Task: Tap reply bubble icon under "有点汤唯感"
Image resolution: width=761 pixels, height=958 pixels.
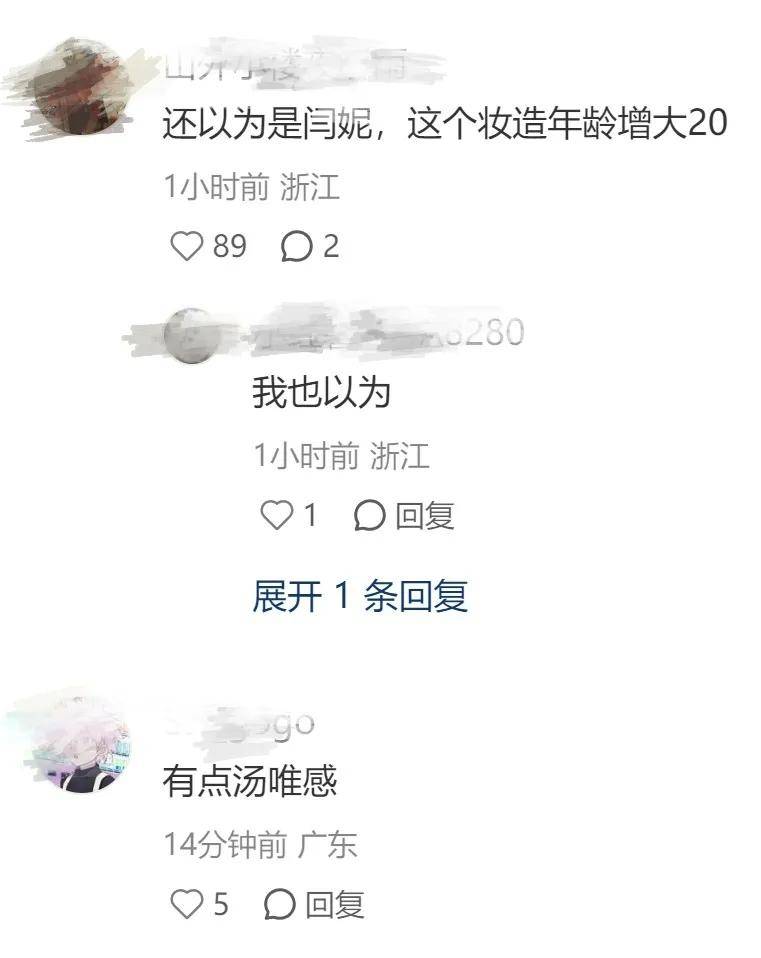Action: [280, 904]
